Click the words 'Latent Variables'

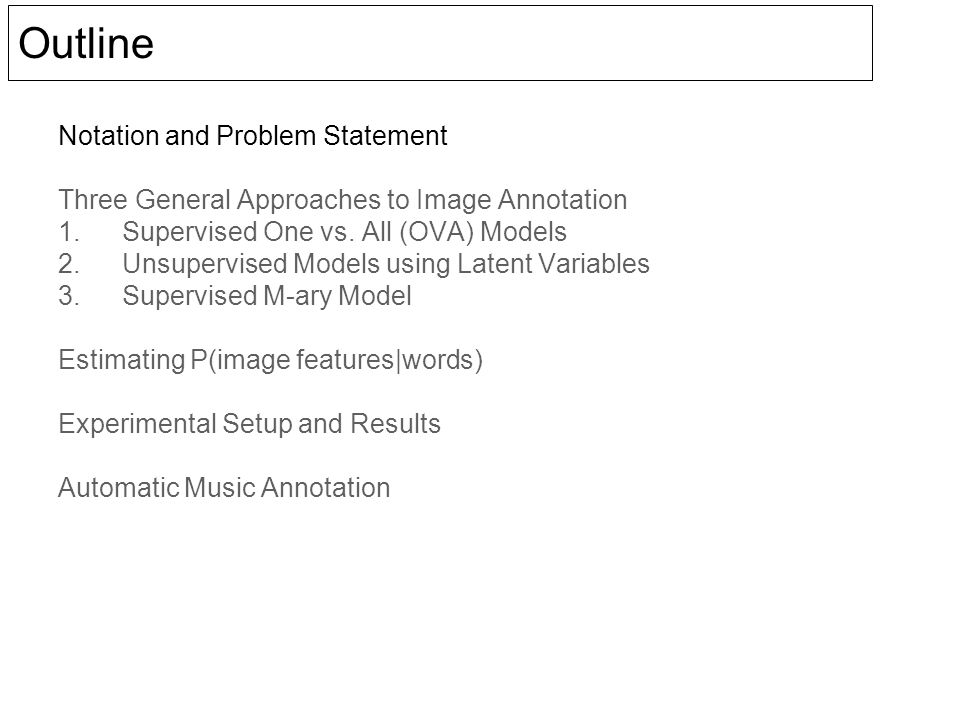(x=553, y=264)
